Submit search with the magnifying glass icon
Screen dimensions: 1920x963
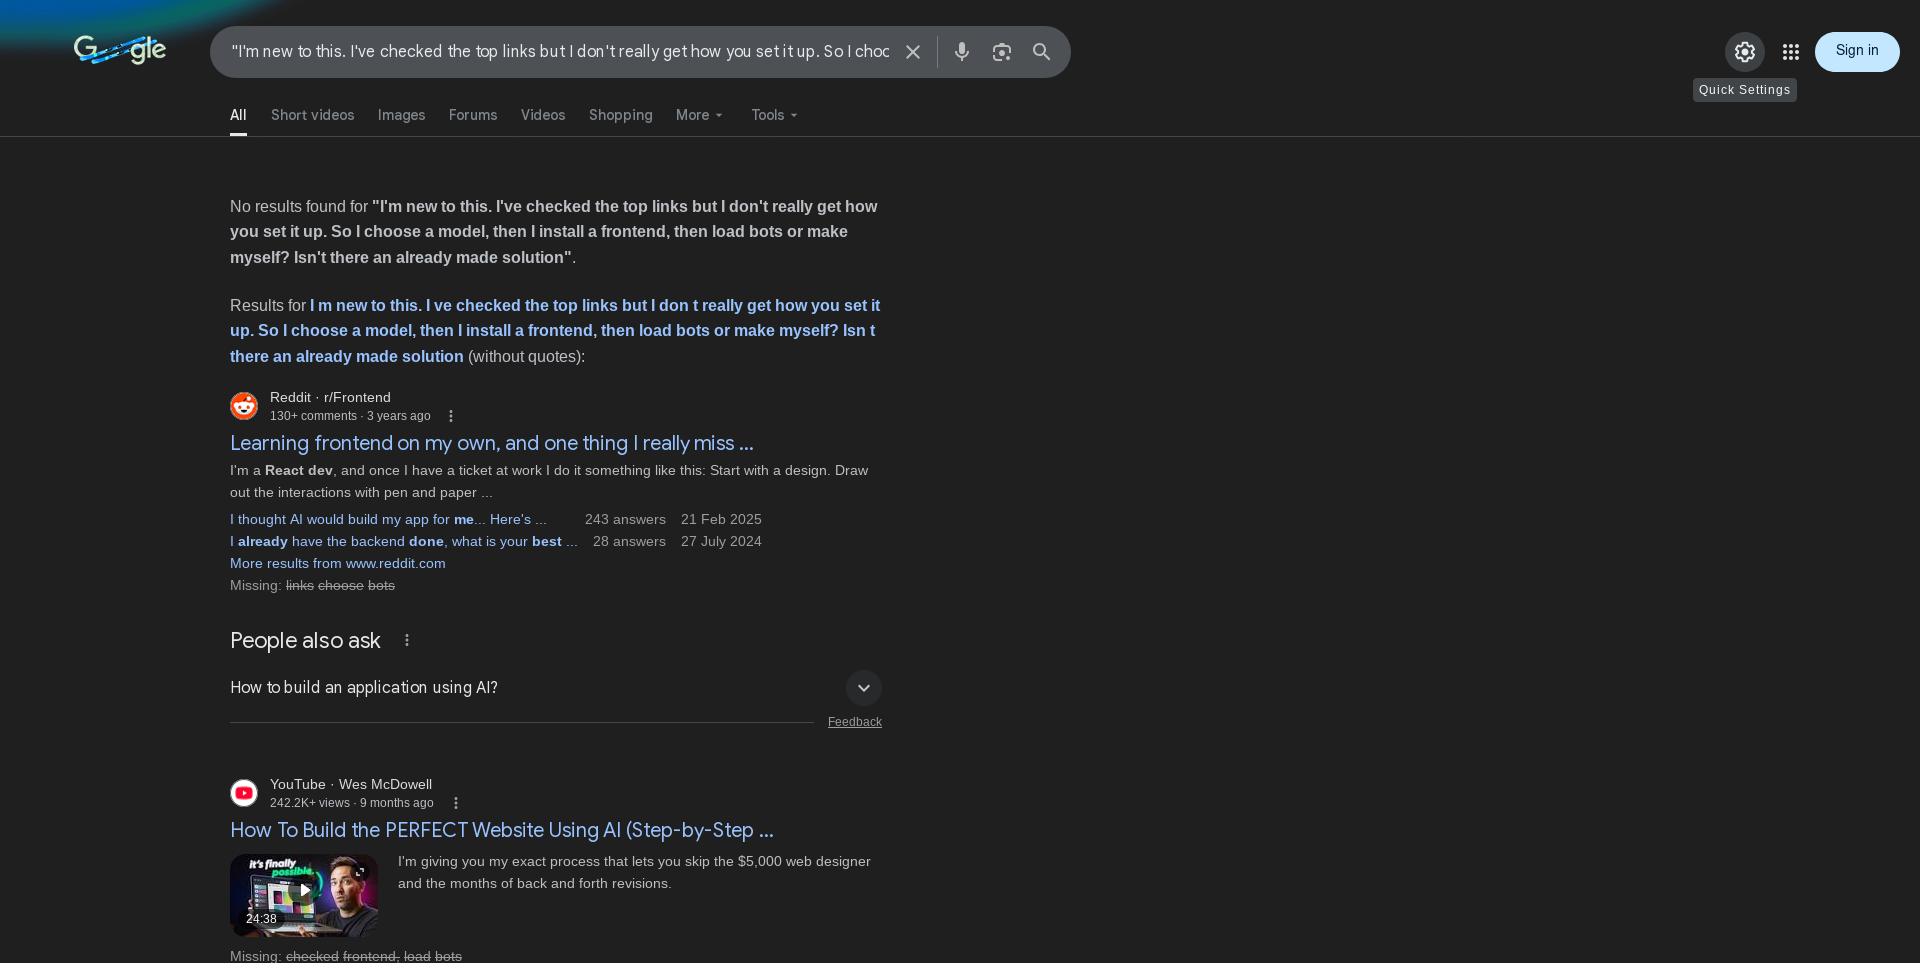coord(1042,52)
